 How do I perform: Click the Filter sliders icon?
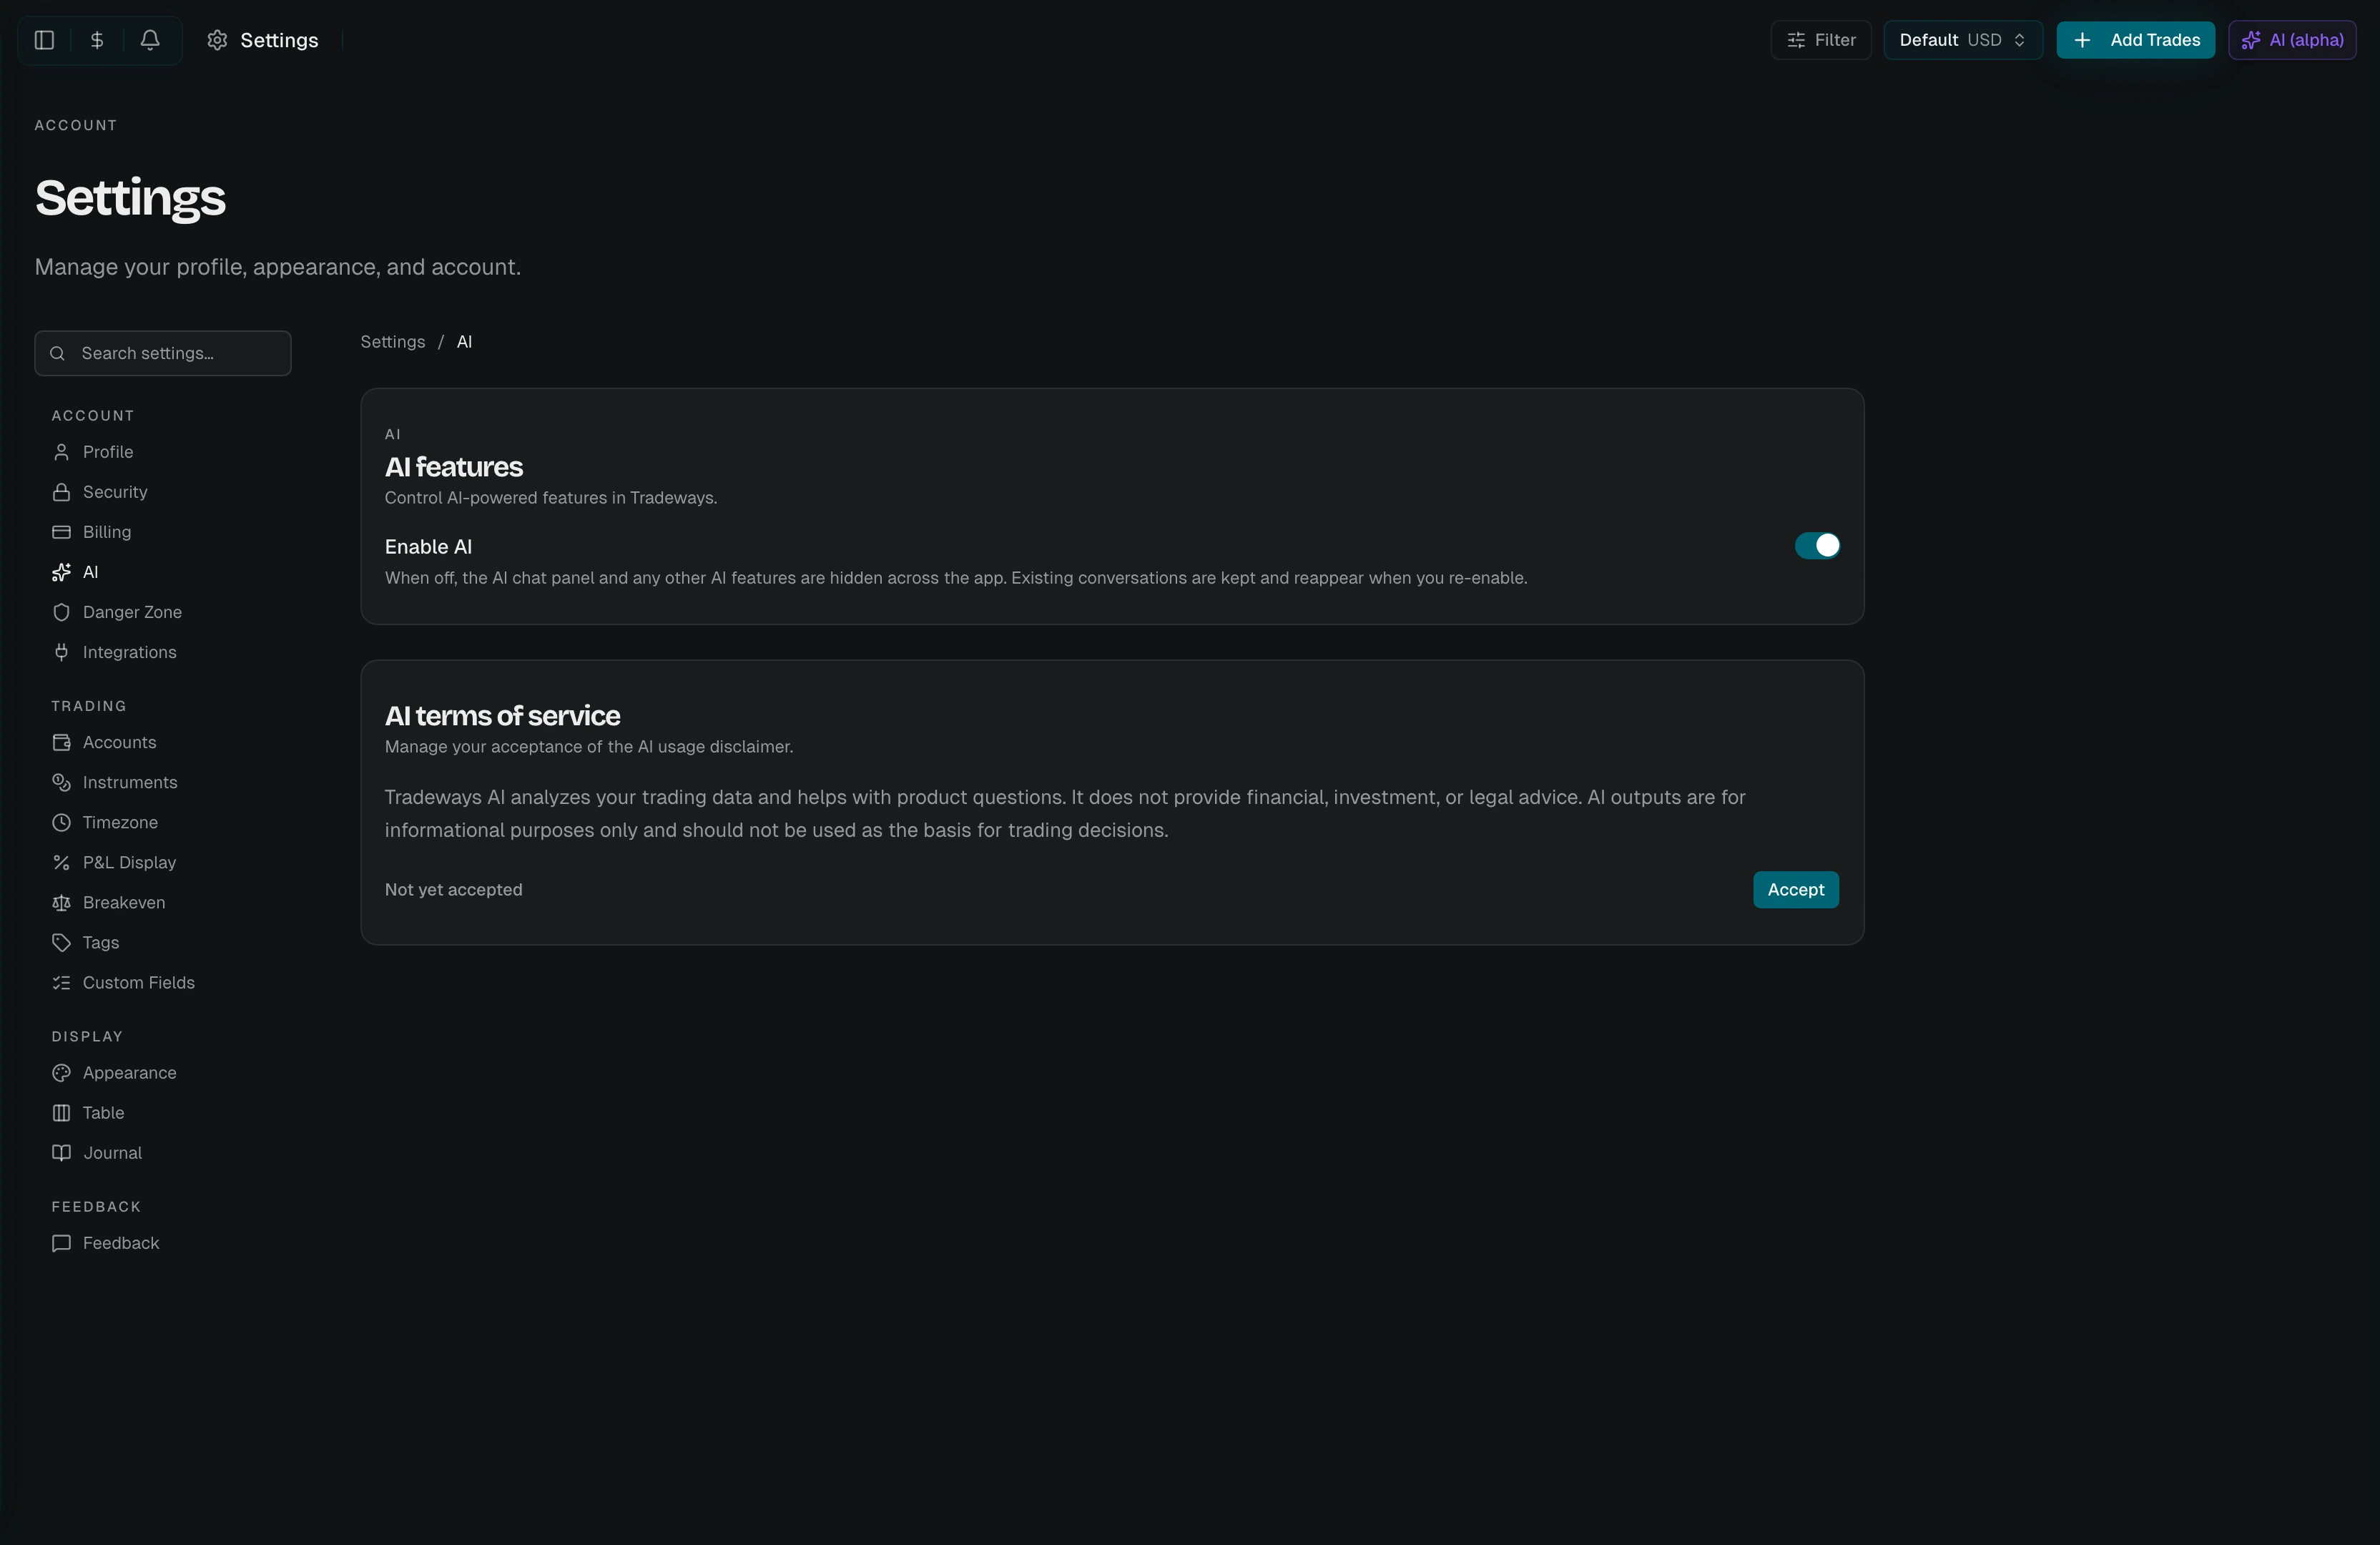1796,40
